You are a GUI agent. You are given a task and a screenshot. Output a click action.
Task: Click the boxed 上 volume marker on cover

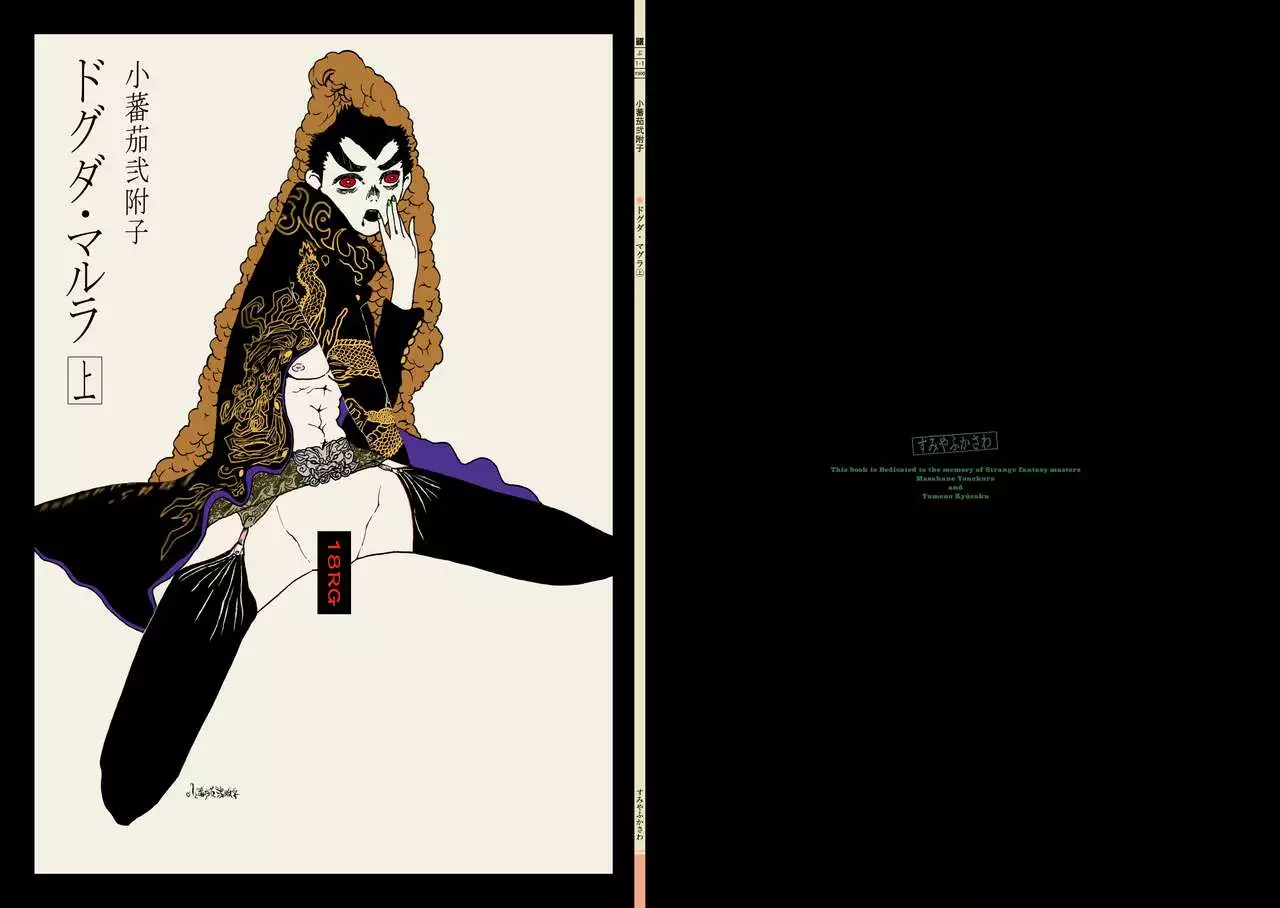[83, 384]
